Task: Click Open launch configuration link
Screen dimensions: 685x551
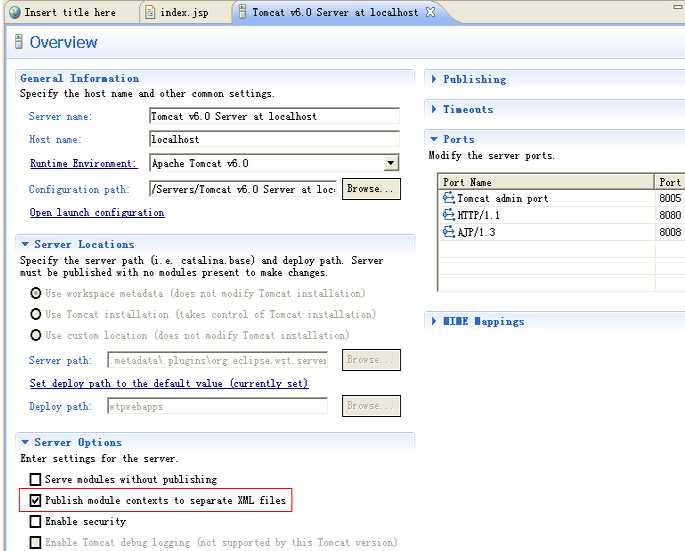Action: click(x=97, y=213)
